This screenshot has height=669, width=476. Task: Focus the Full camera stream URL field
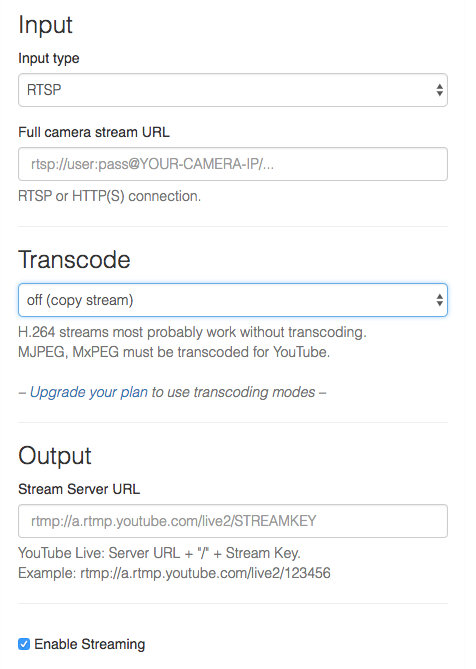232,164
